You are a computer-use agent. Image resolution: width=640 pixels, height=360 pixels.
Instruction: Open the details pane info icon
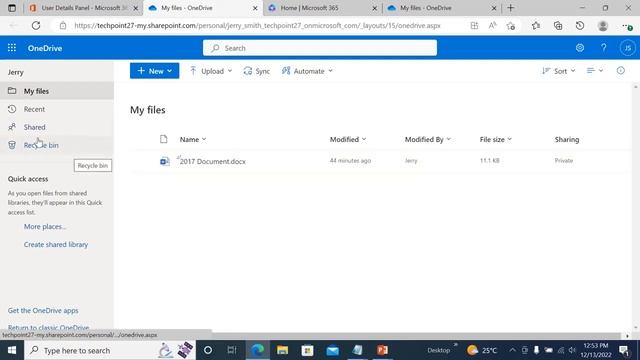620,71
